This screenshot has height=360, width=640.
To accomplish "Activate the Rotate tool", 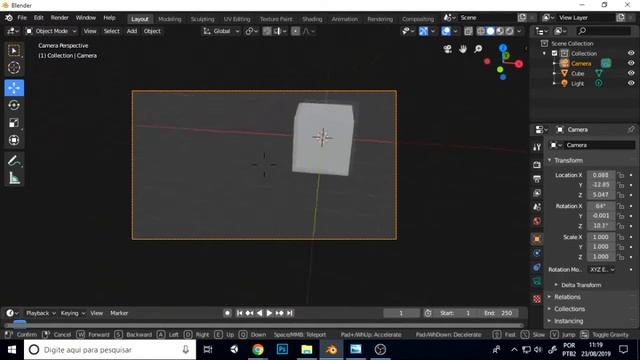I will point(14,105).
